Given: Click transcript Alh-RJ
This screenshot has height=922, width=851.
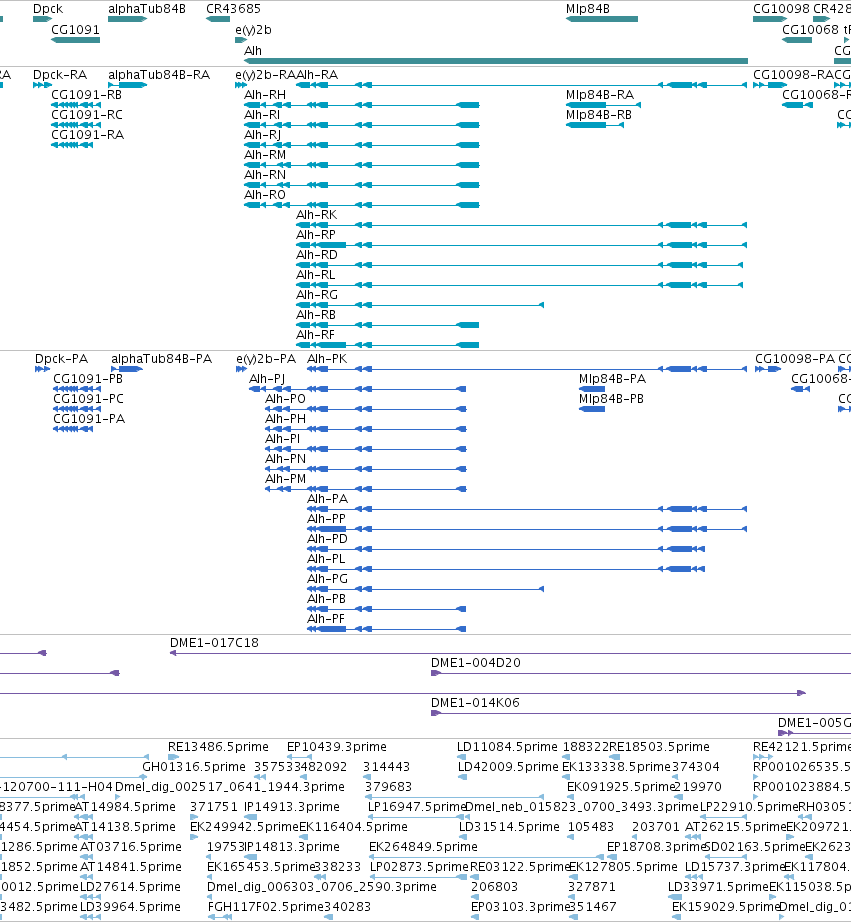Looking at the screenshot, I should coord(362,145).
